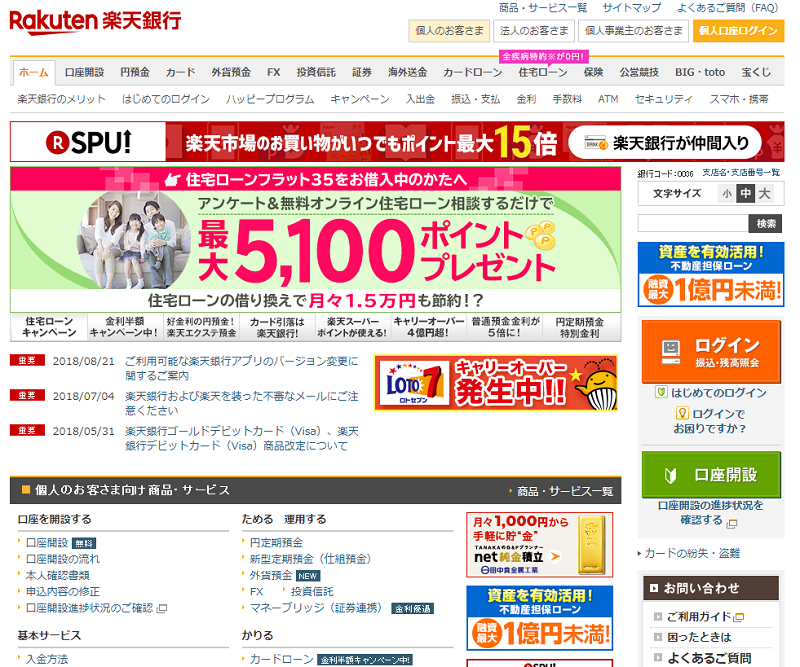This screenshot has height=667, width=800.
Task: Set font size to 小
Action: coord(727,194)
